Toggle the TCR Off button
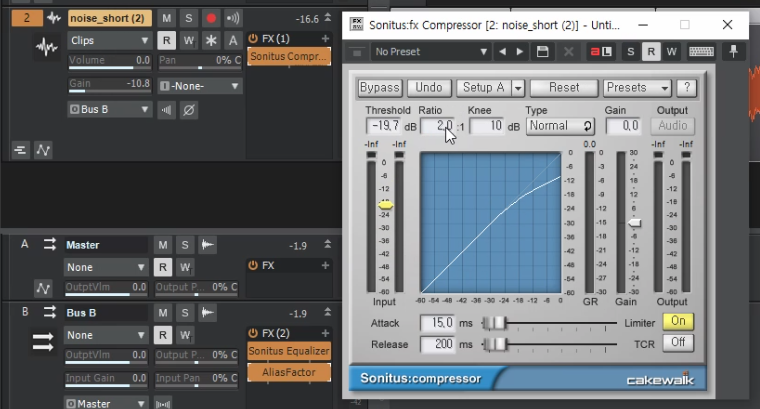This screenshot has width=760, height=409. pos(678,343)
